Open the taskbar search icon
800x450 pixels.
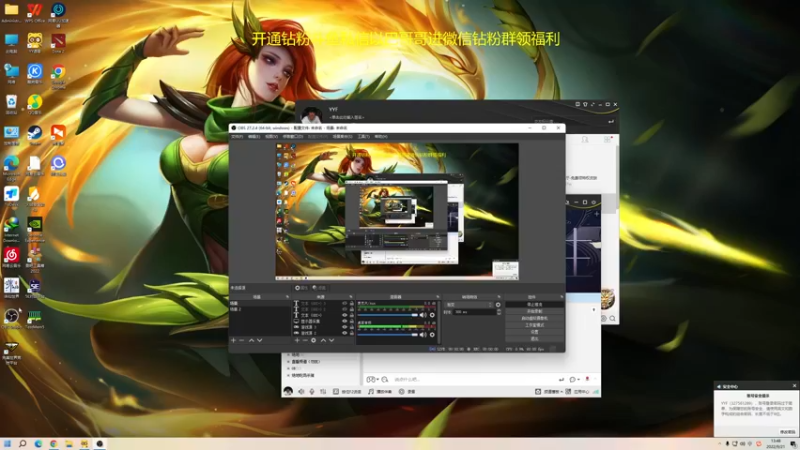click(x=22, y=444)
